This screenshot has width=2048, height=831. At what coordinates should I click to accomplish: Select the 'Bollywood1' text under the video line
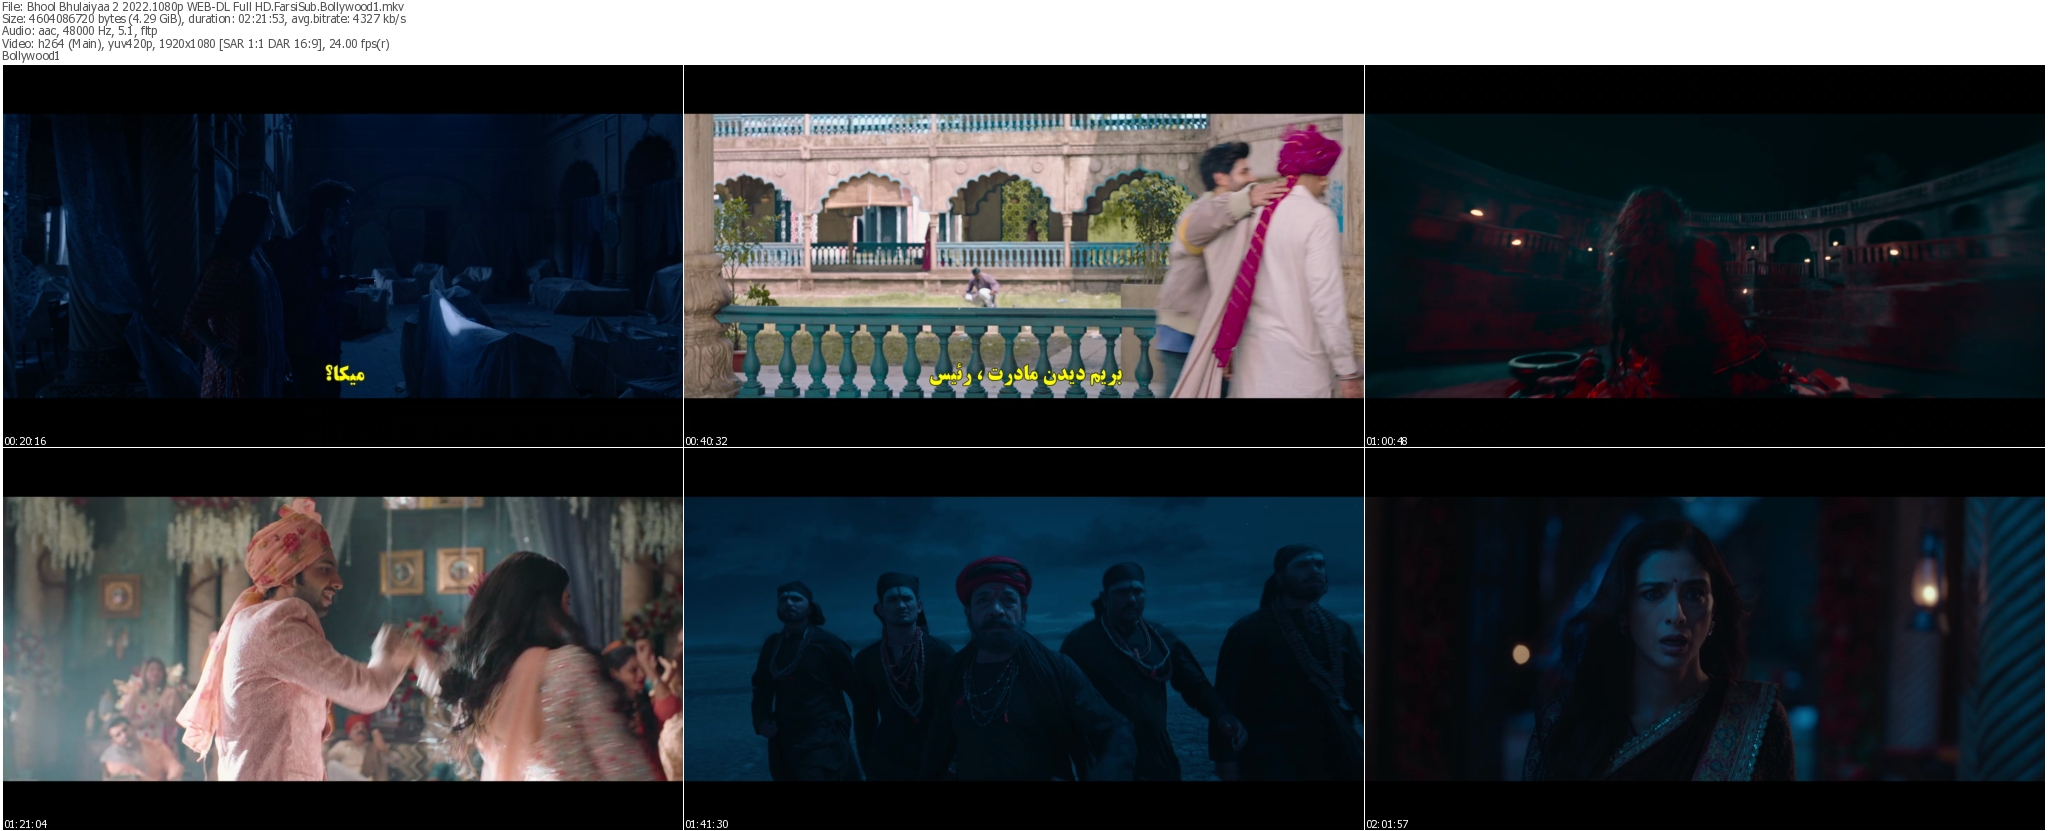[31, 56]
